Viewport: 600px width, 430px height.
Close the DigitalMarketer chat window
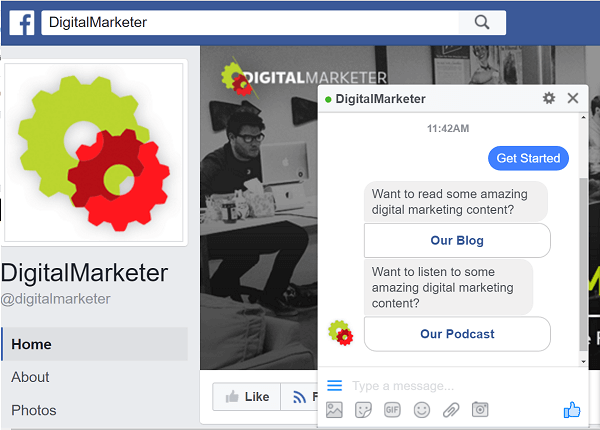tap(573, 98)
